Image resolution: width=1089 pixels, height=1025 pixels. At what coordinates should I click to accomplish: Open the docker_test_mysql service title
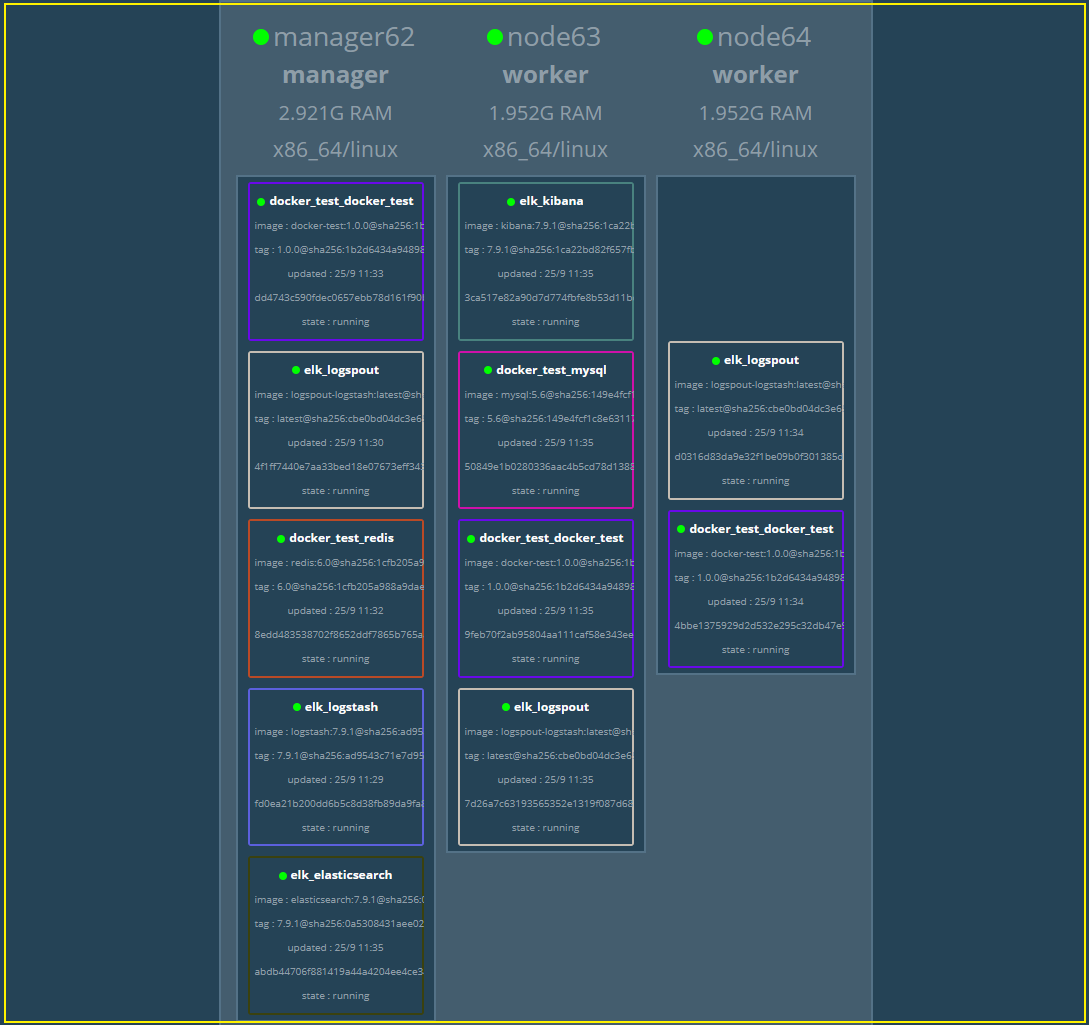click(551, 370)
